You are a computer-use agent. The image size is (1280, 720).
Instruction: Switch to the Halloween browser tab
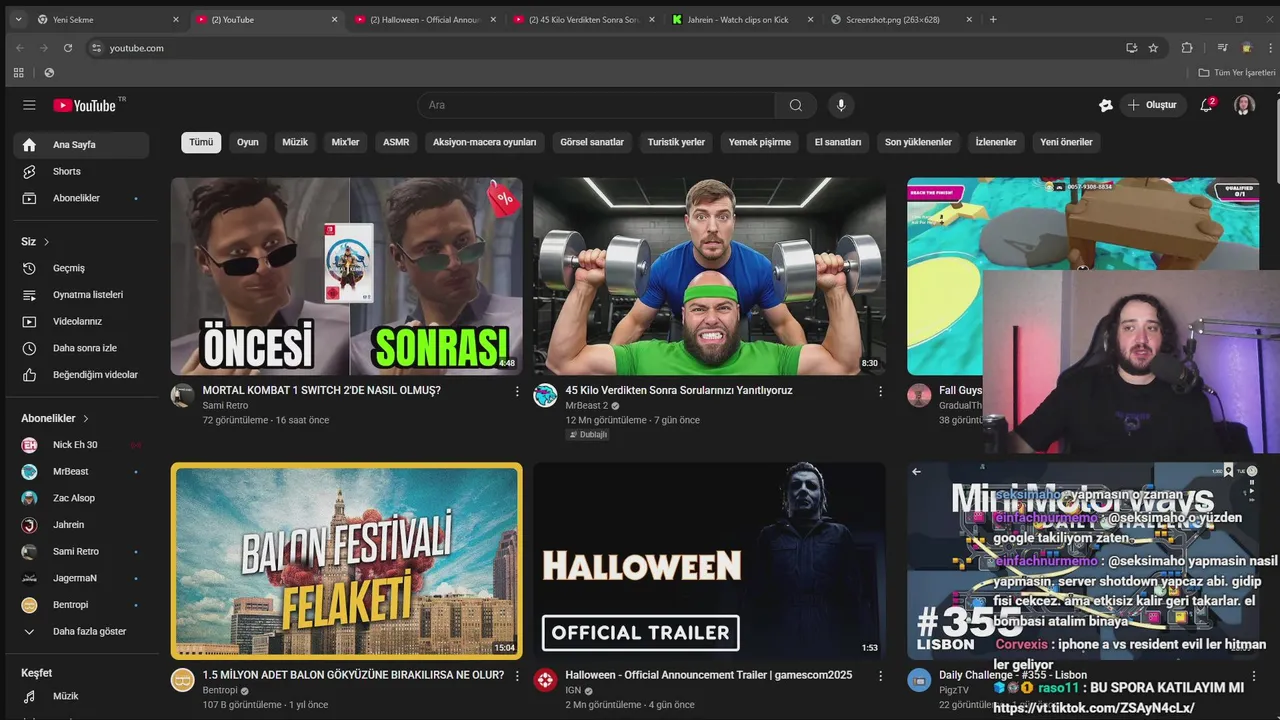pos(425,19)
